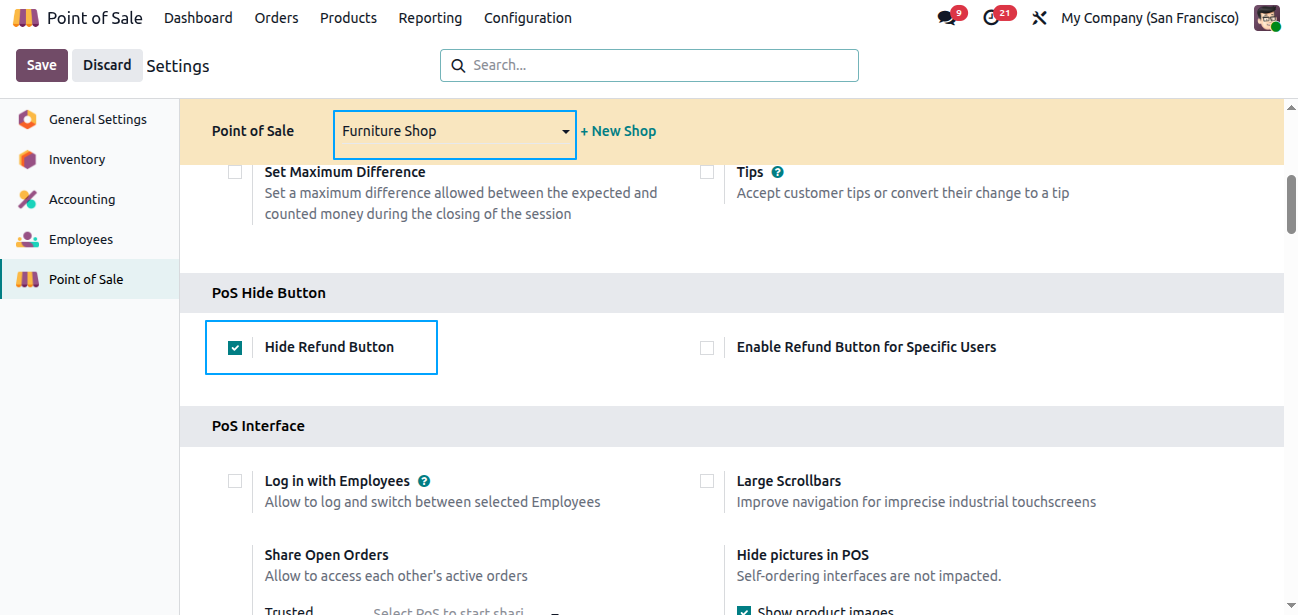This screenshot has width=1298, height=615.
Task: Select the Inventory settings tab label
Action: click(77, 160)
